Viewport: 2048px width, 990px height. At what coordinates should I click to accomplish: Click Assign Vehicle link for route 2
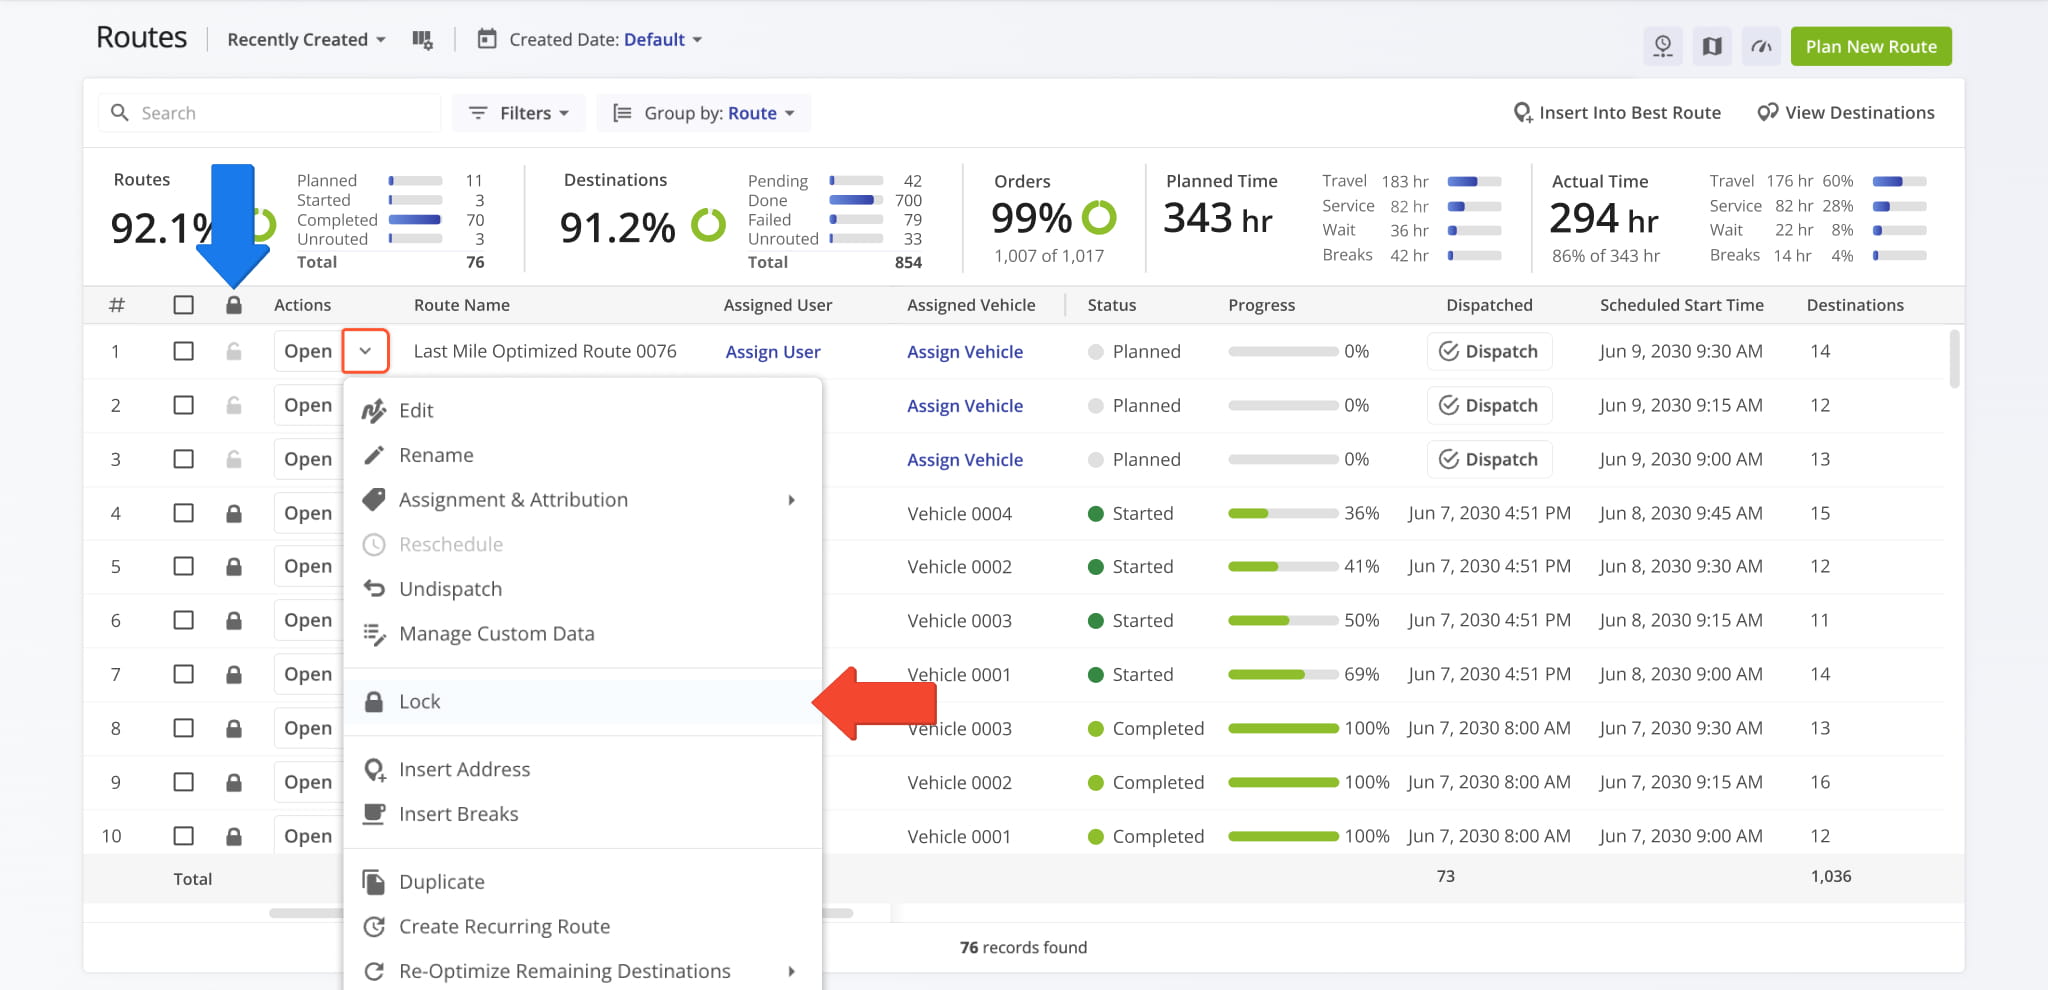click(965, 406)
